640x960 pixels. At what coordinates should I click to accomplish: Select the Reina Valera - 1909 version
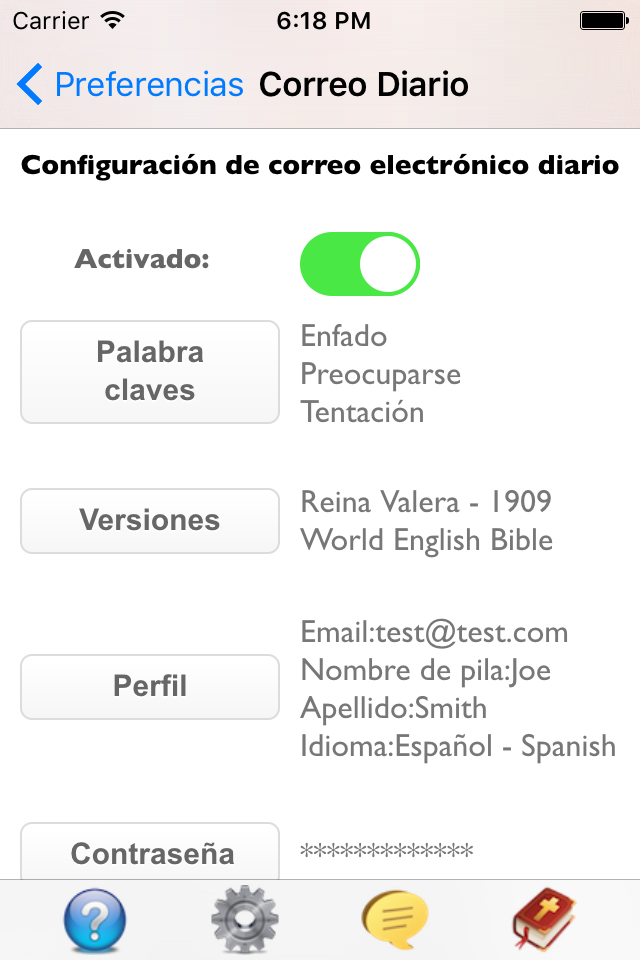tap(426, 502)
